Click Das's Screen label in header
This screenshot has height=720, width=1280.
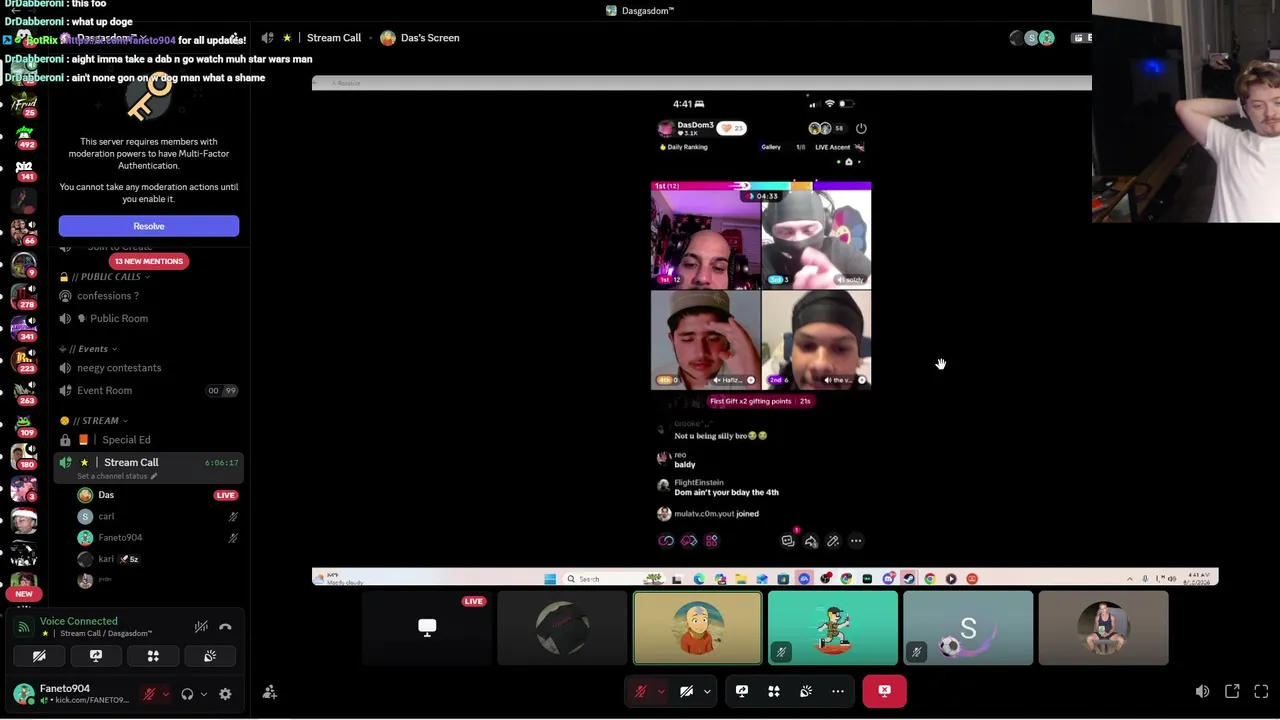click(430, 38)
